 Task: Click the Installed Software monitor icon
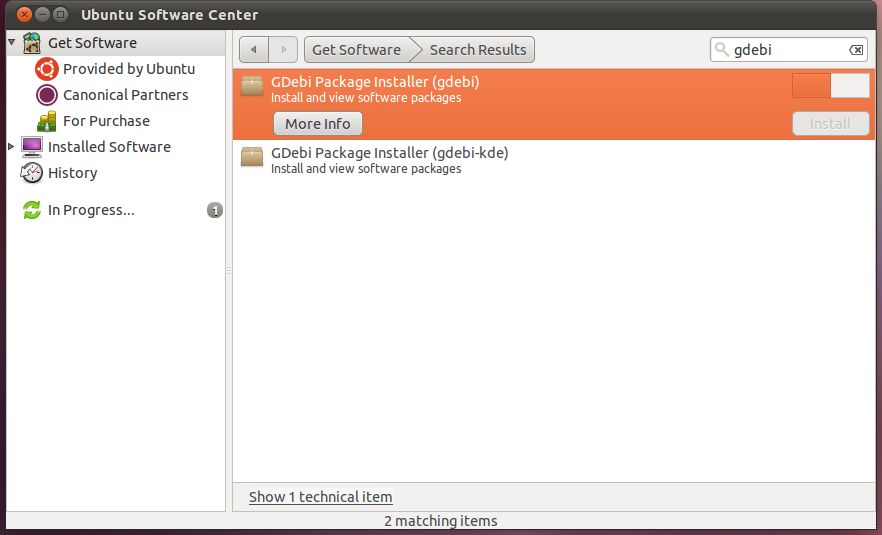(32, 147)
